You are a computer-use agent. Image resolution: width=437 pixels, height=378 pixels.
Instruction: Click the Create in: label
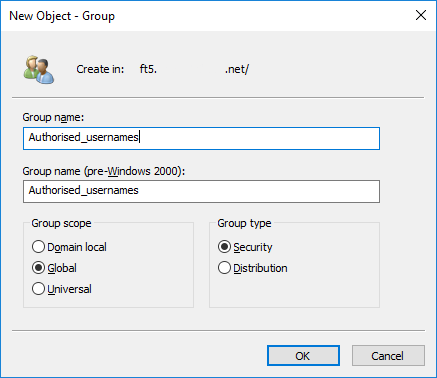(100, 69)
